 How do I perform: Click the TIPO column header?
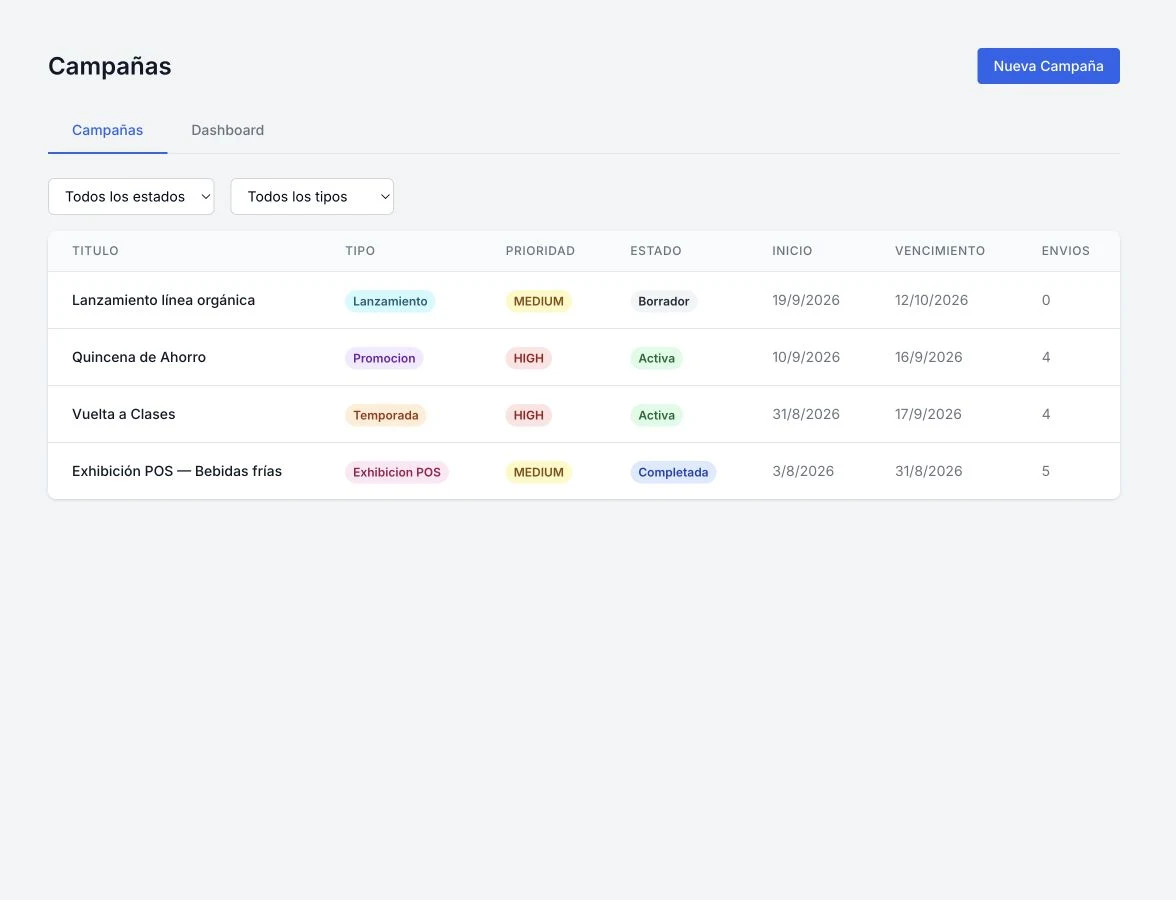coord(360,250)
